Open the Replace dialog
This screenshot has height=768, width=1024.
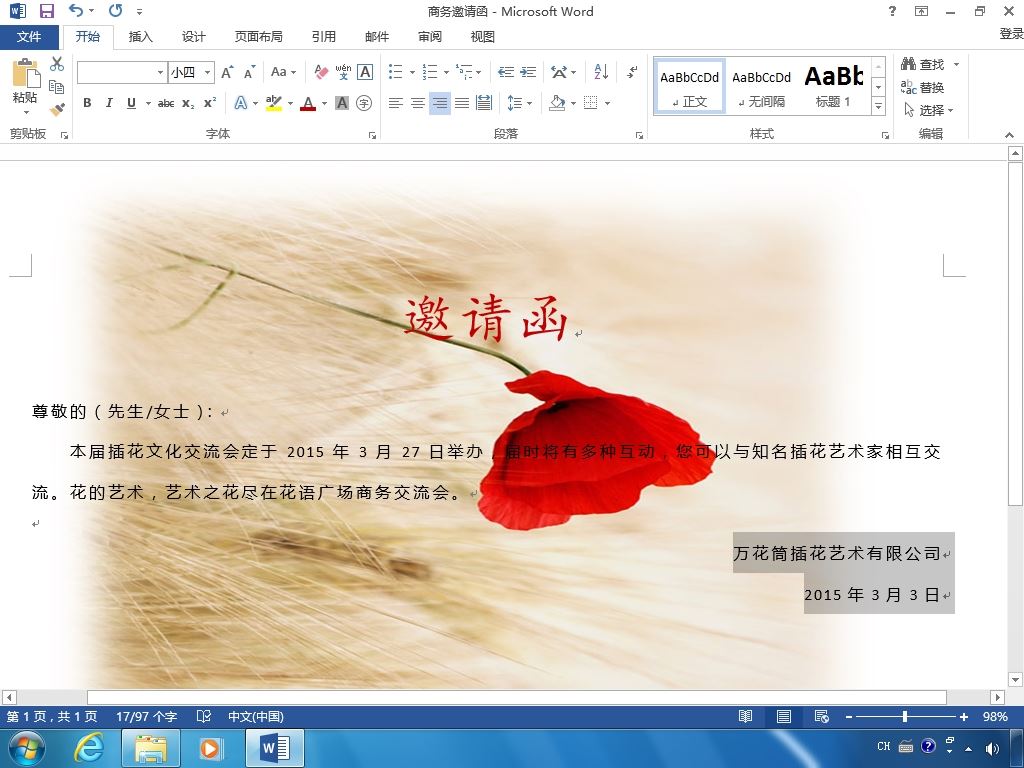click(923, 87)
